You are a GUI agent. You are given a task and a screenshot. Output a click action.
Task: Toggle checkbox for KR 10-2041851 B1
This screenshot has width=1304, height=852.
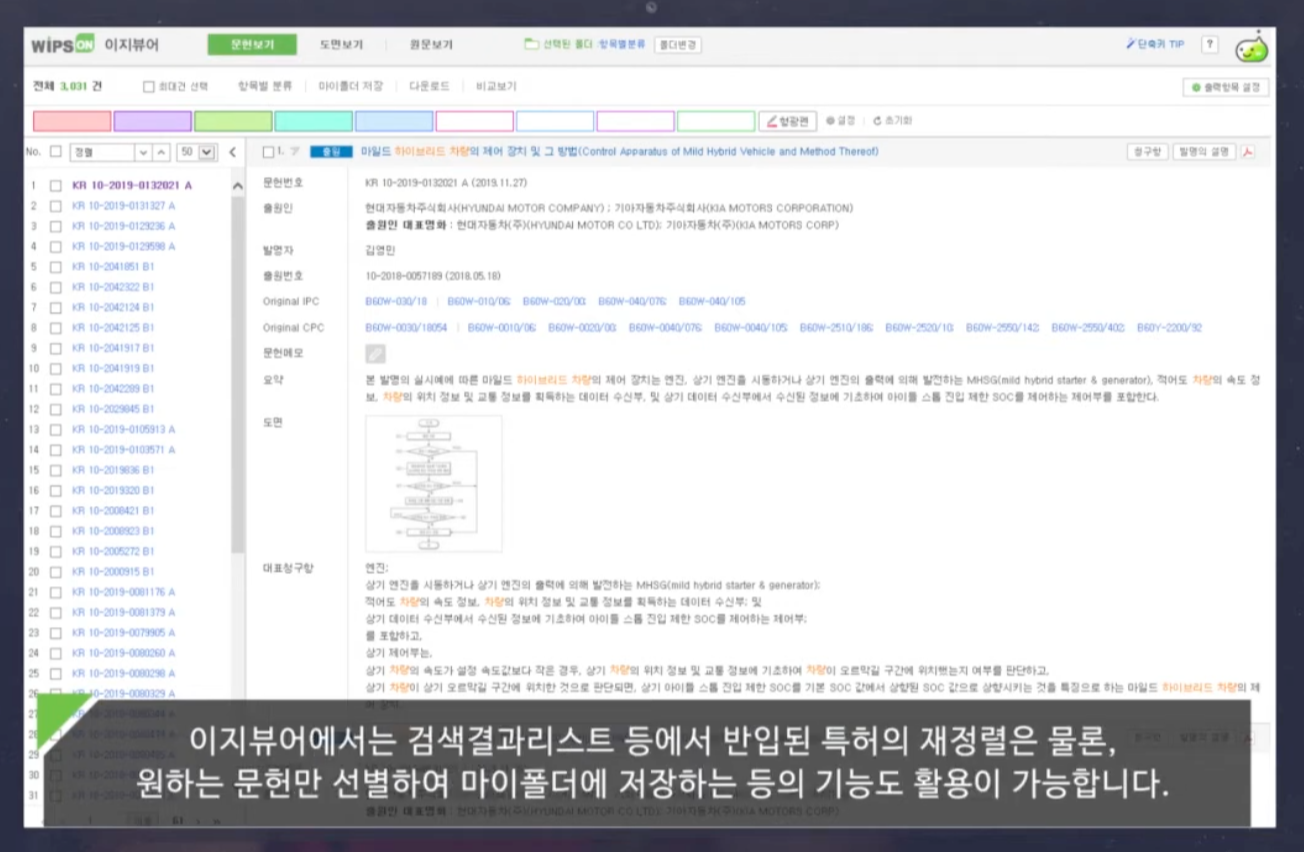pyautogui.click(x=56, y=267)
